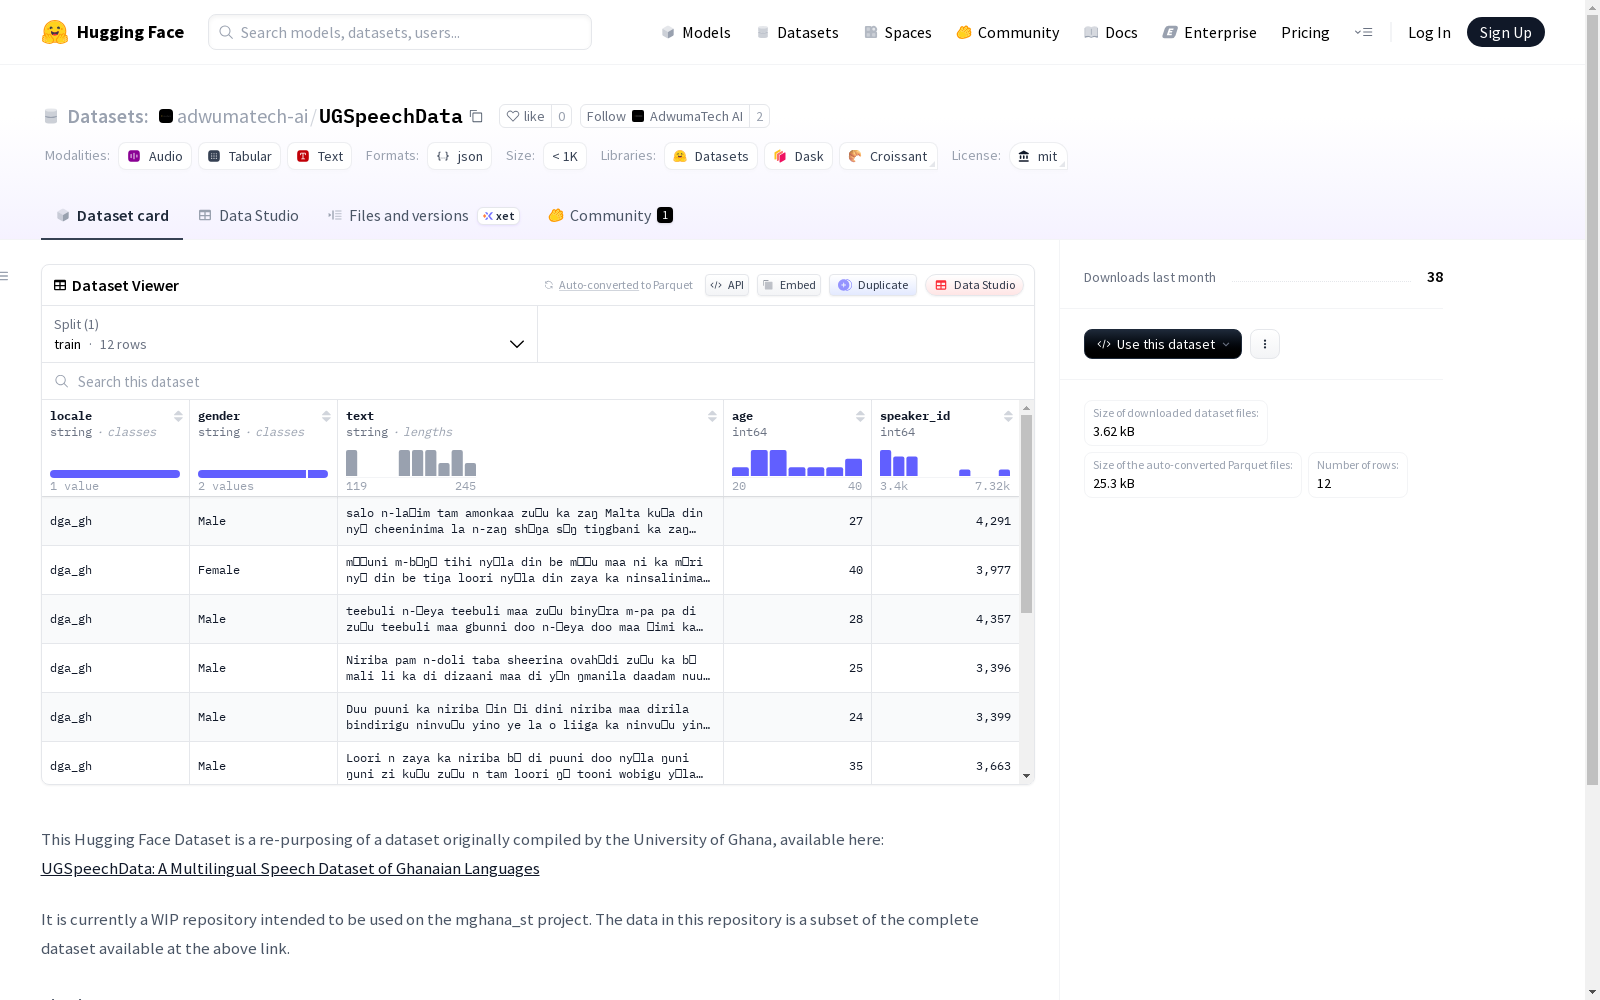Click the text lengths histogram
This screenshot has height=1000, width=1600.
(411, 463)
